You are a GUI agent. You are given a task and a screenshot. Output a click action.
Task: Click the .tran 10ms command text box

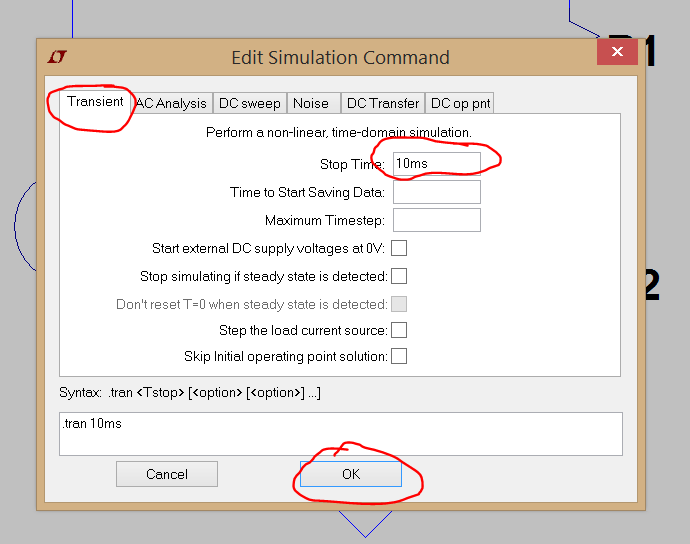click(341, 434)
